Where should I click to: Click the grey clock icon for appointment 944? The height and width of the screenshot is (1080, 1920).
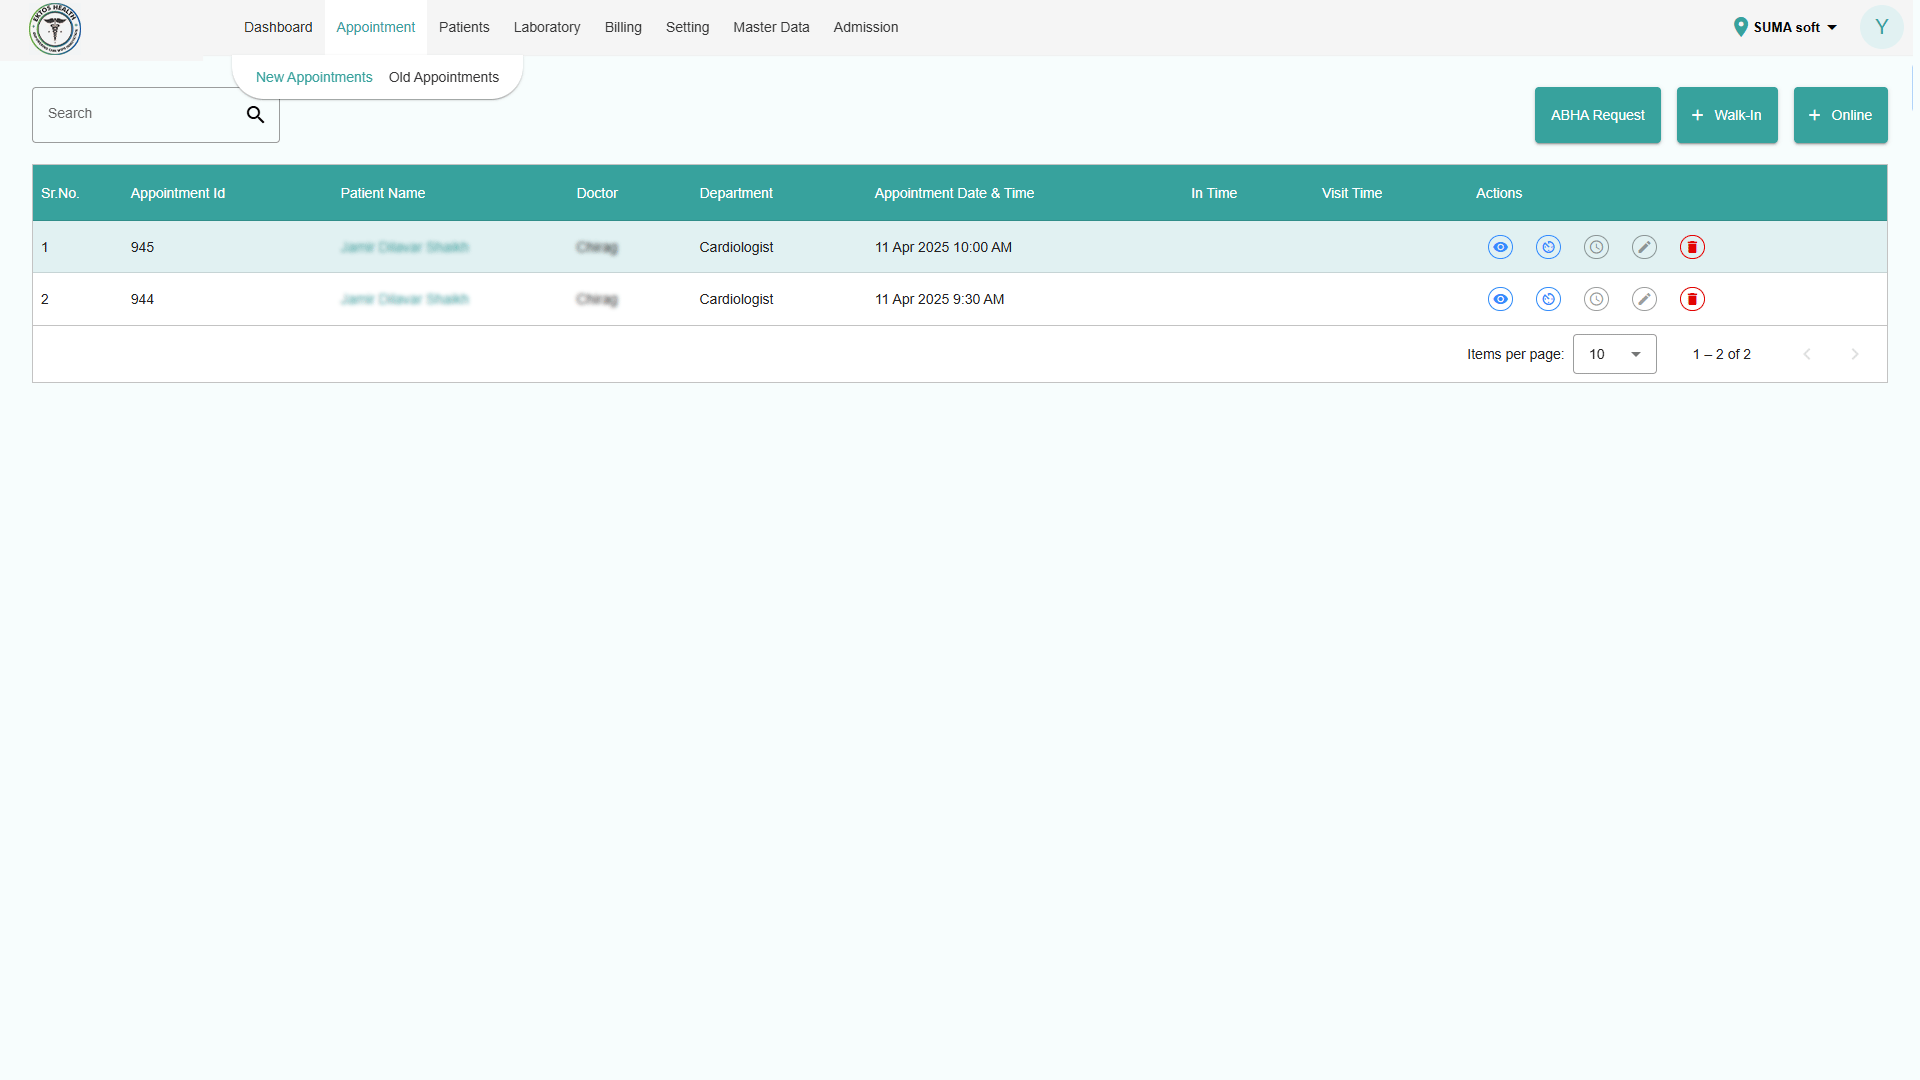click(1596, 299)
